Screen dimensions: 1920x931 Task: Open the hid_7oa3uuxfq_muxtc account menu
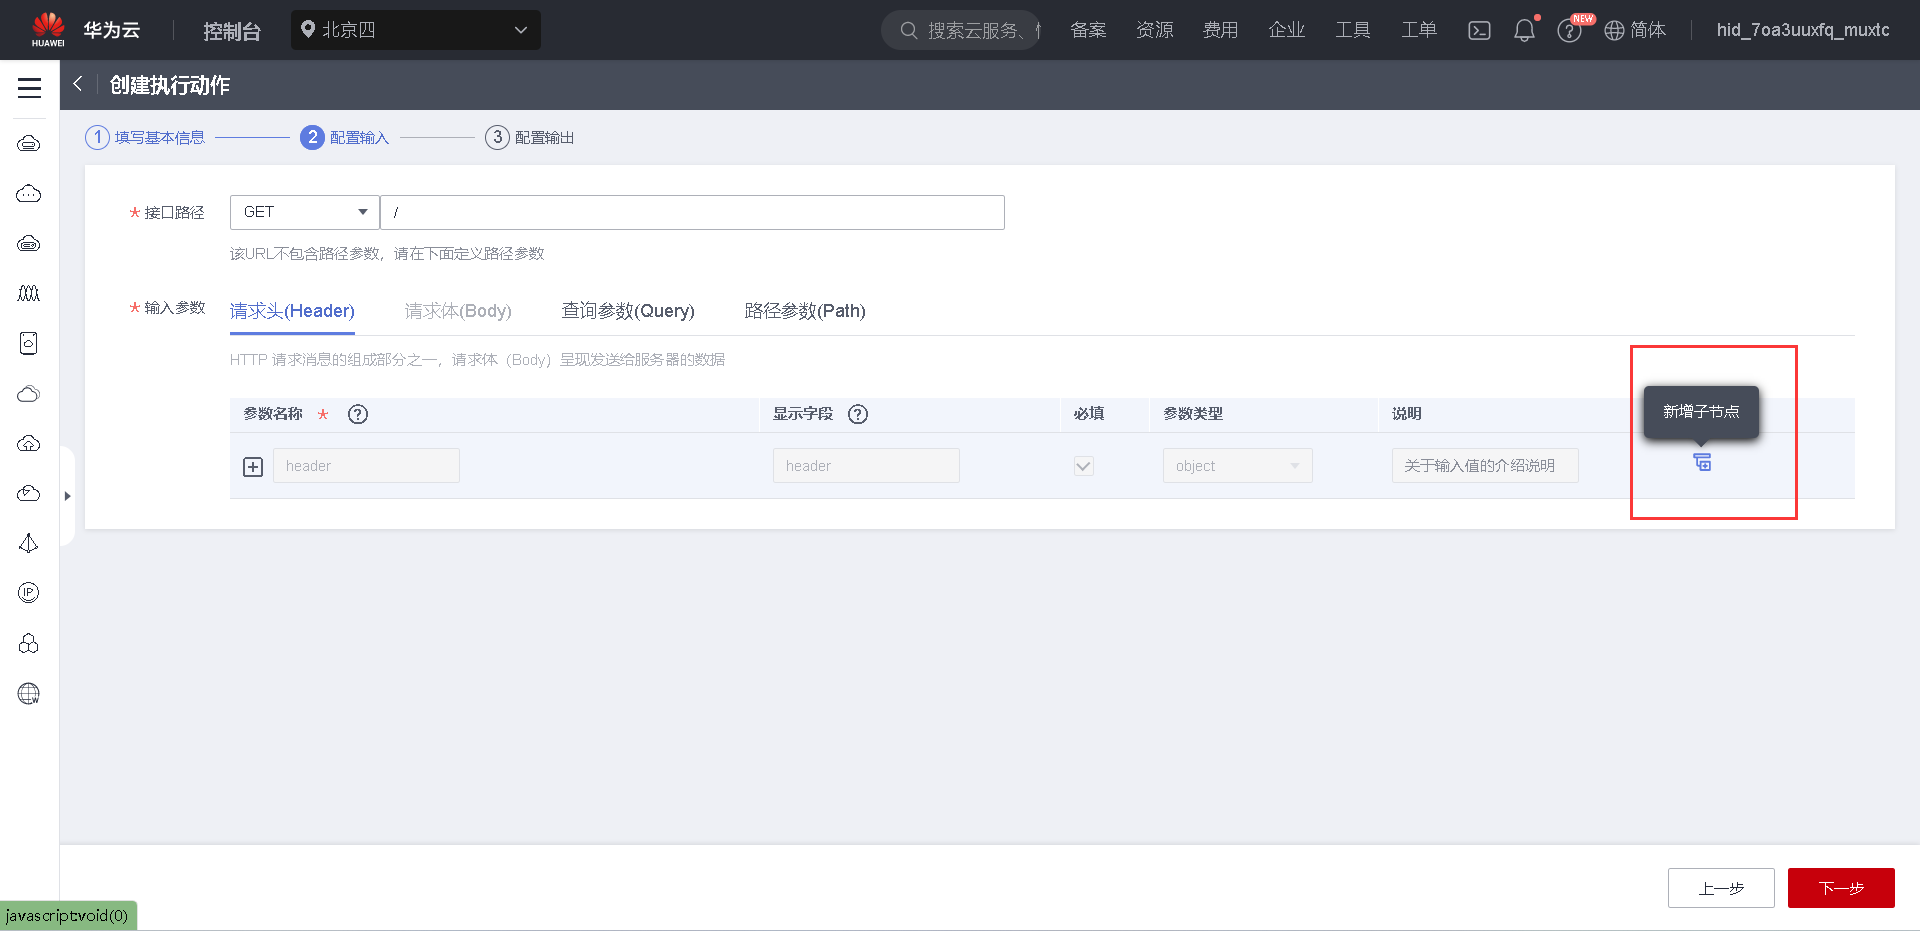[1803, 30]
